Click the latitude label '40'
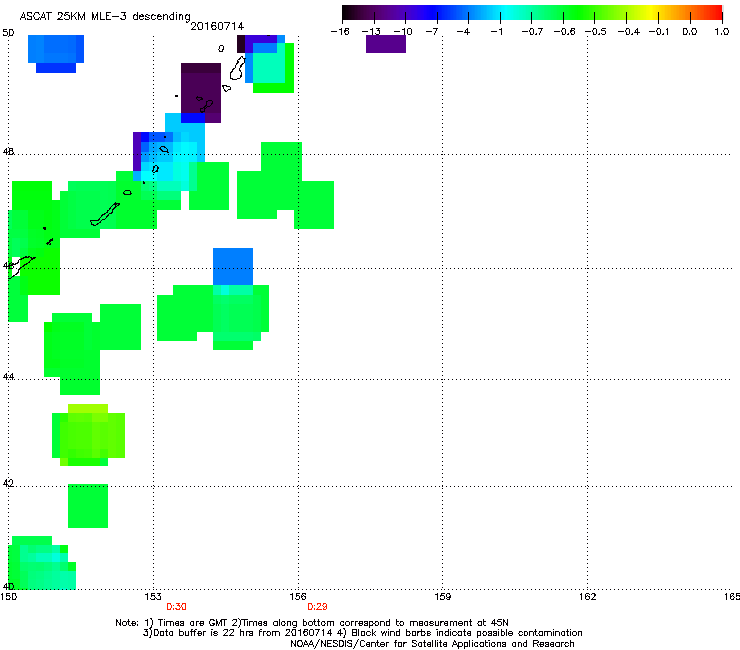 8,586
